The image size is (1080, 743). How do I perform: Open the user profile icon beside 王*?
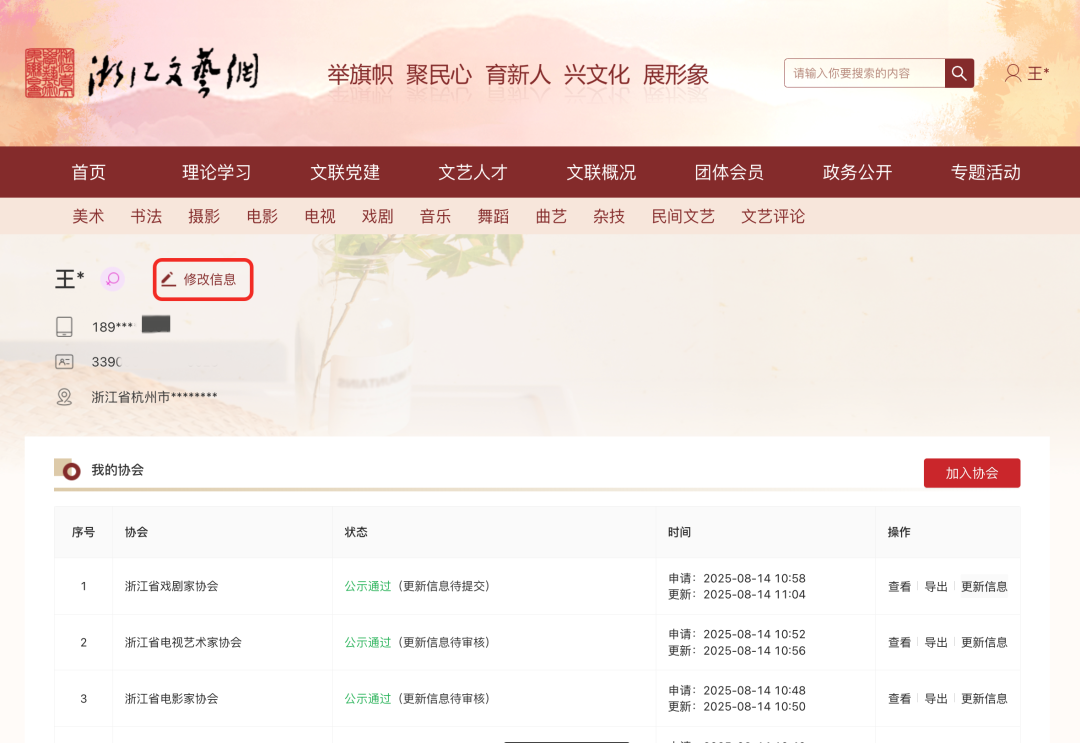(1012, 73)
